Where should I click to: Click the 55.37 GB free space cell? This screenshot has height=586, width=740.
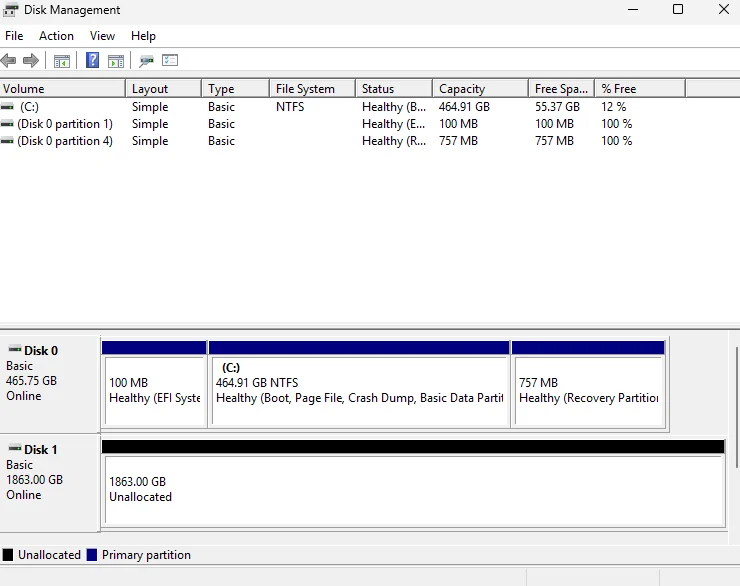coord(557,107)
